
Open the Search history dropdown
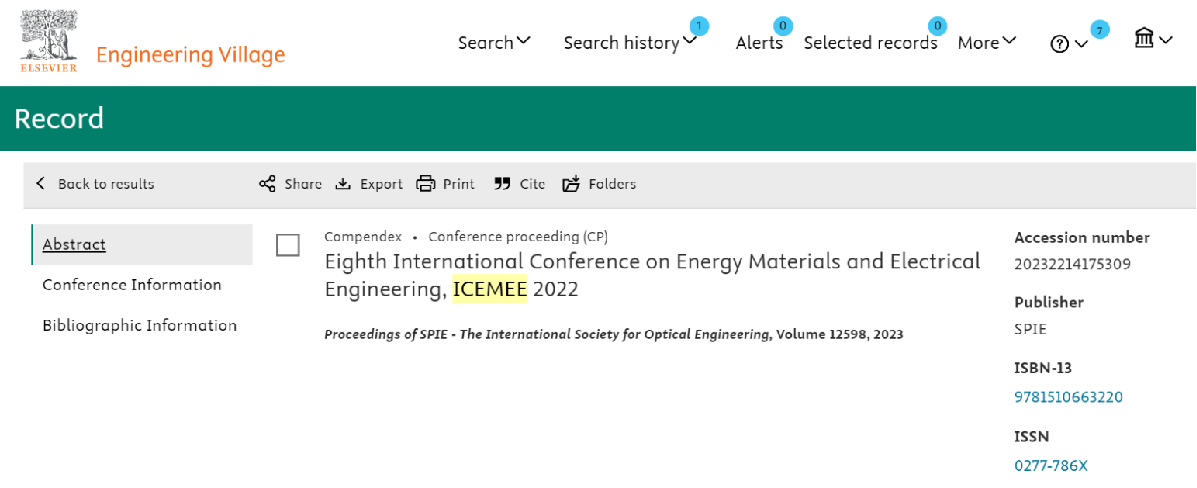pyautogui.click(x=630, y=43)
